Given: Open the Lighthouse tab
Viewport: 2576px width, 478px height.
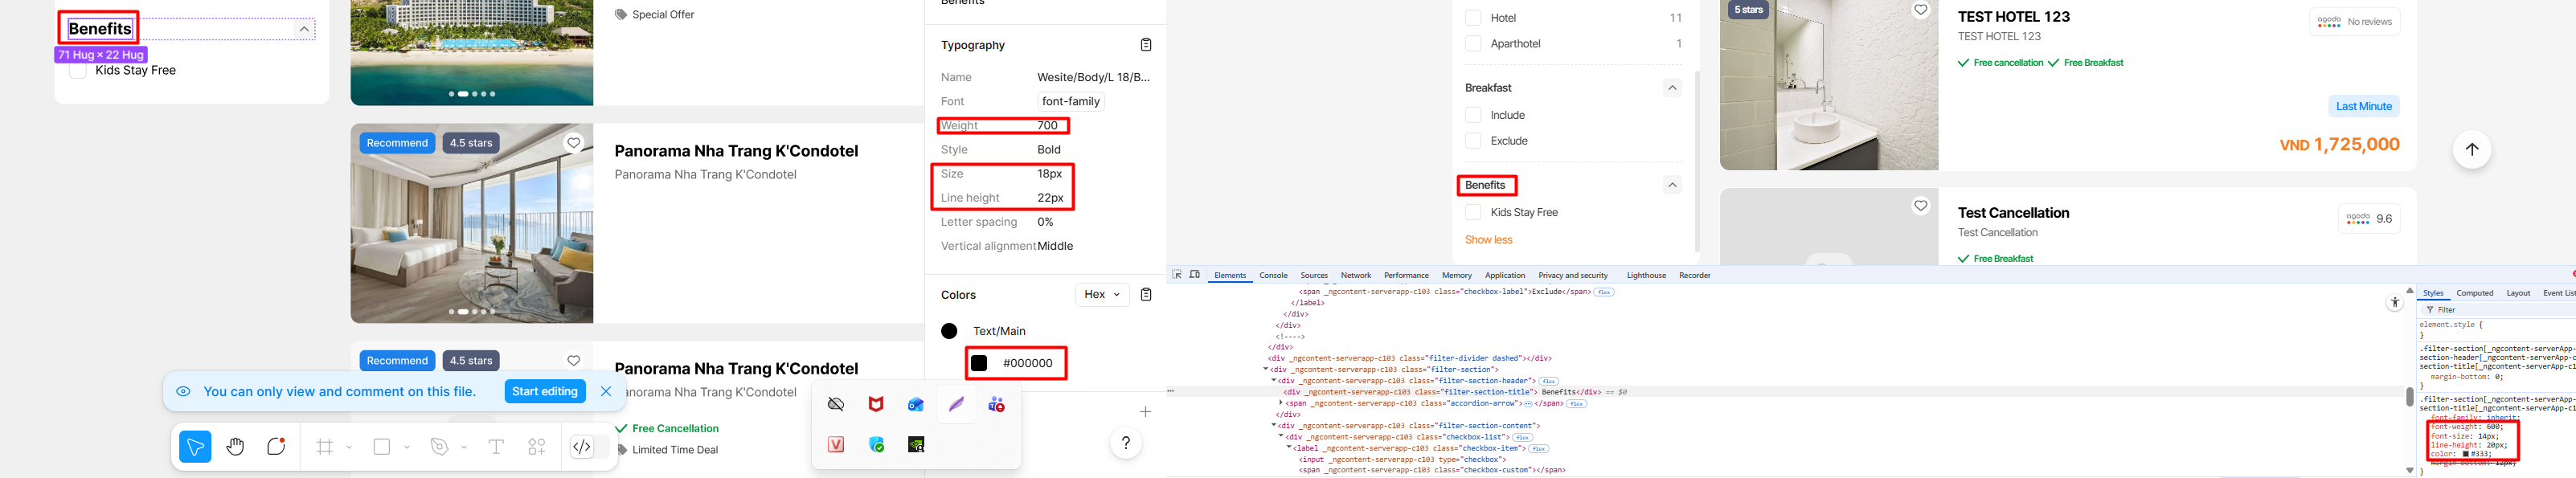Looking at the screenshot, I should click(x=1646, y=275).
